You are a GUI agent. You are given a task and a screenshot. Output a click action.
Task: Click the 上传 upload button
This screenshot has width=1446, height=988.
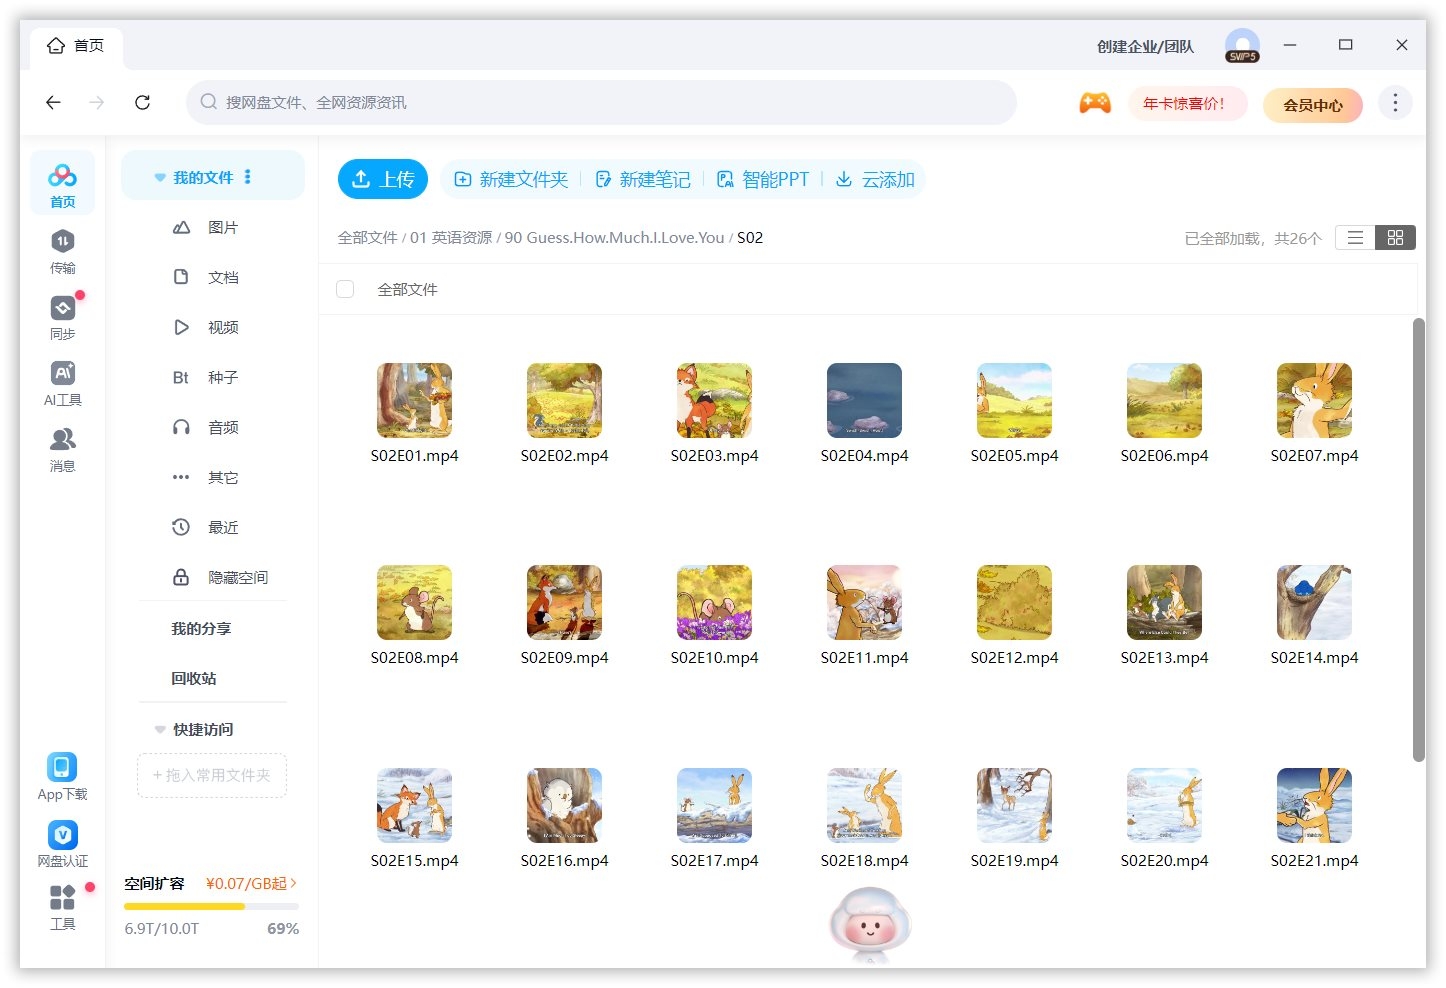[x=383, y=179]
